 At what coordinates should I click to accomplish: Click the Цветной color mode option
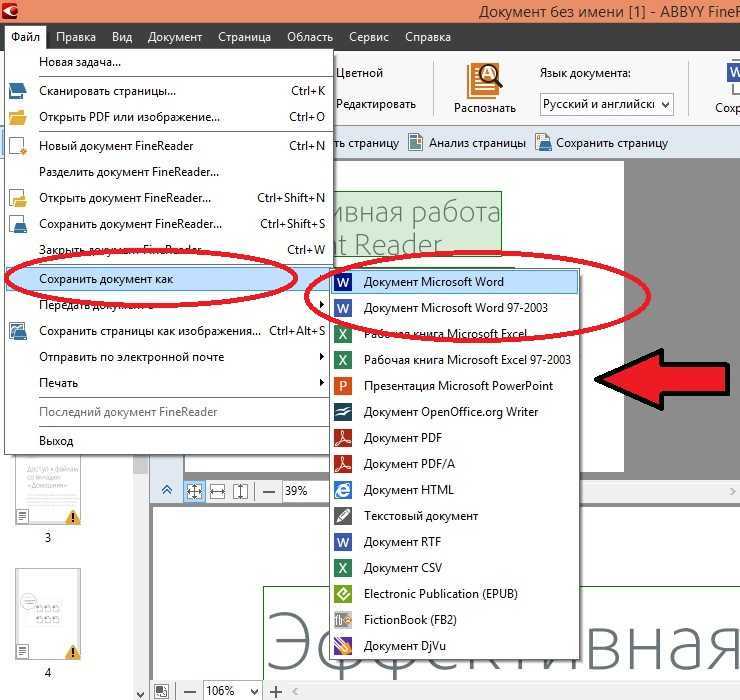coord(359,73)
